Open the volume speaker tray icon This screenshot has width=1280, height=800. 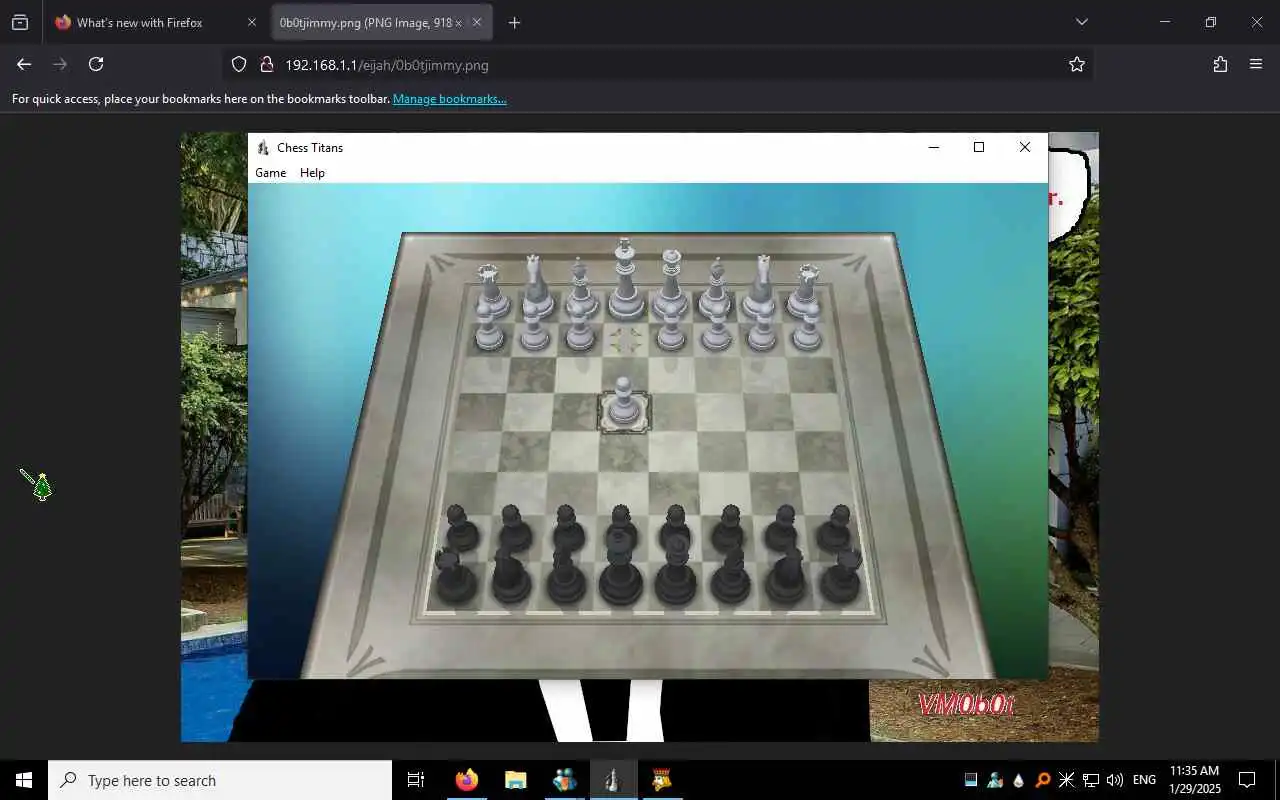point(1115,780)
